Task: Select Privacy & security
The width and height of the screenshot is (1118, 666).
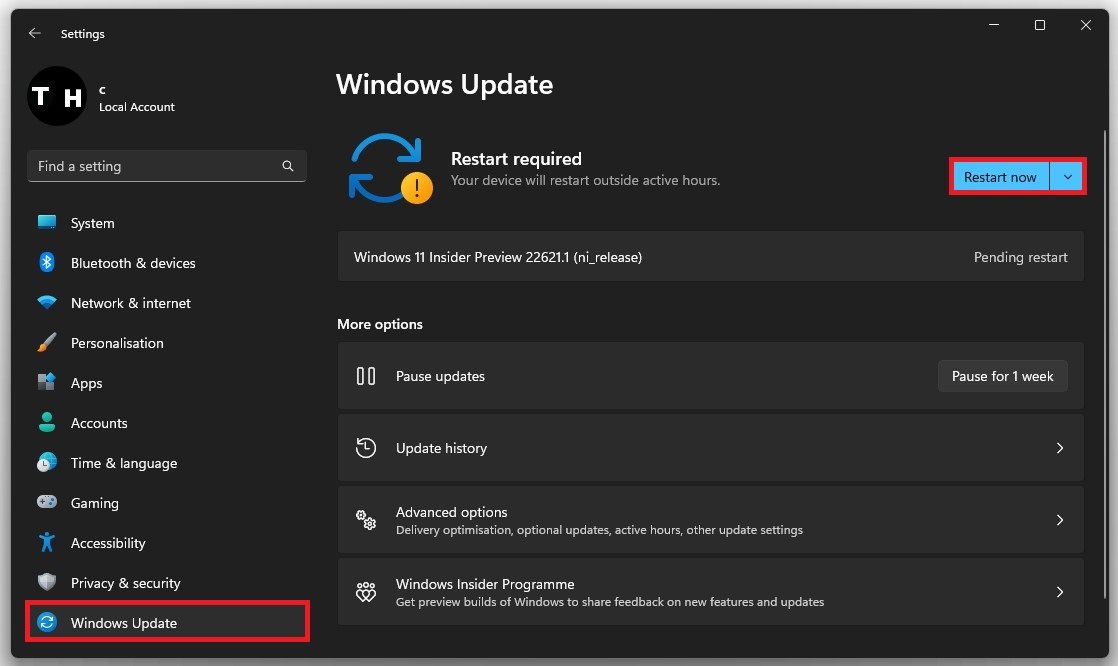Action: tap(167, 583)
